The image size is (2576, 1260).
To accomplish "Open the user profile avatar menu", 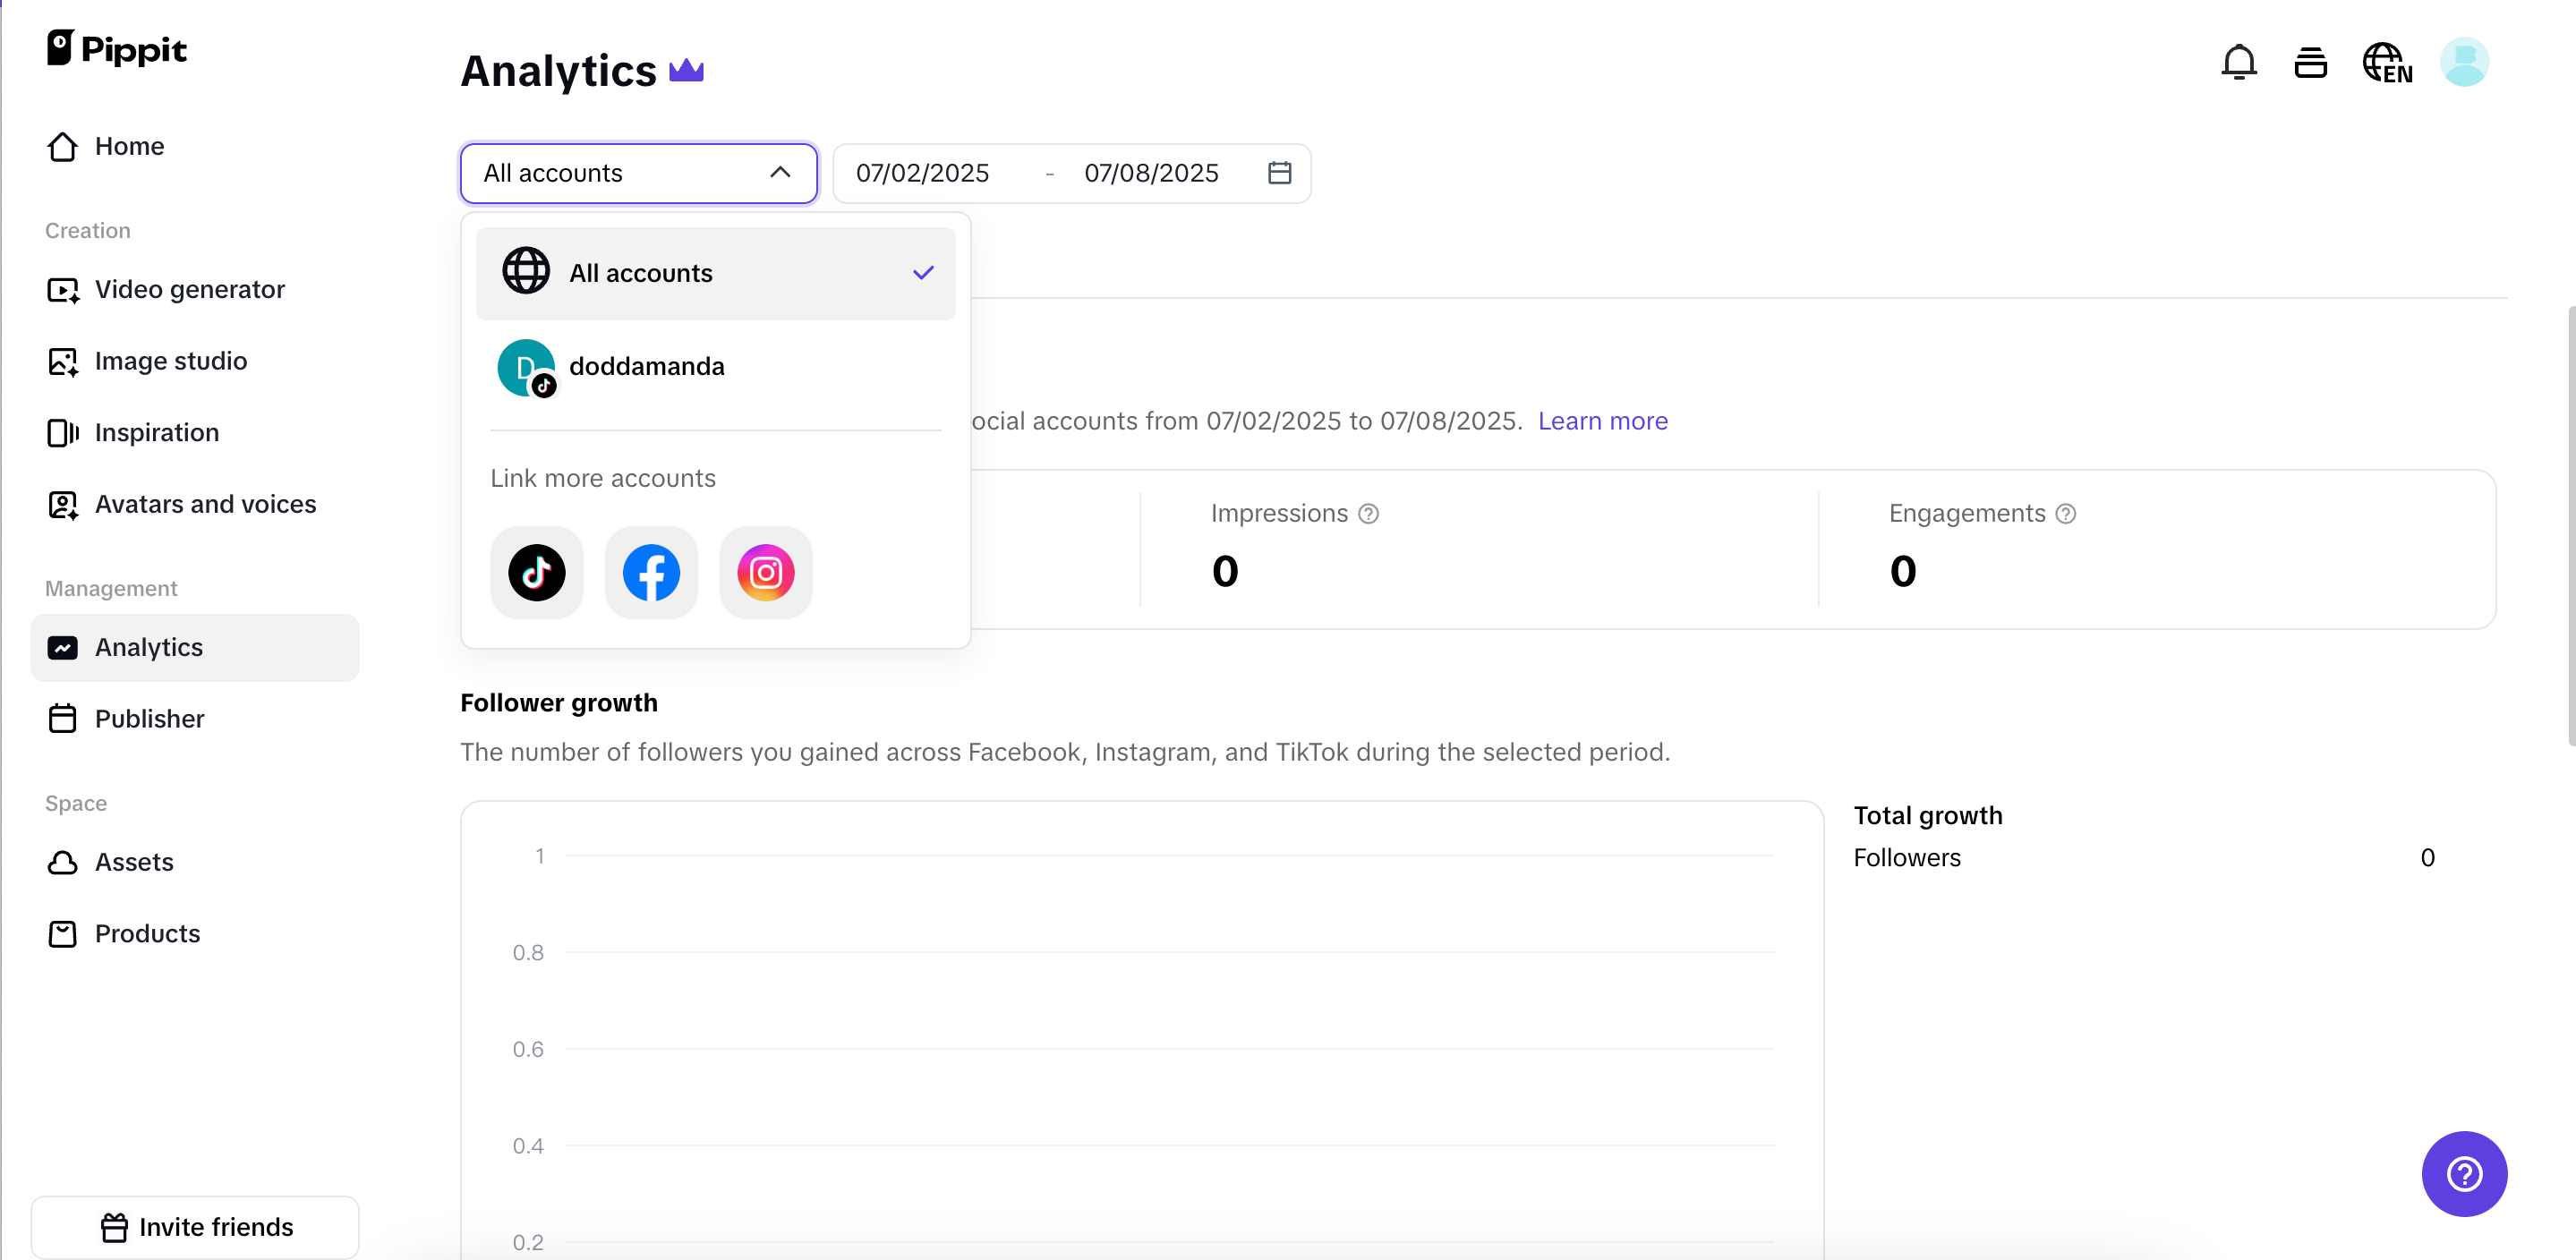I will 2464,62.
